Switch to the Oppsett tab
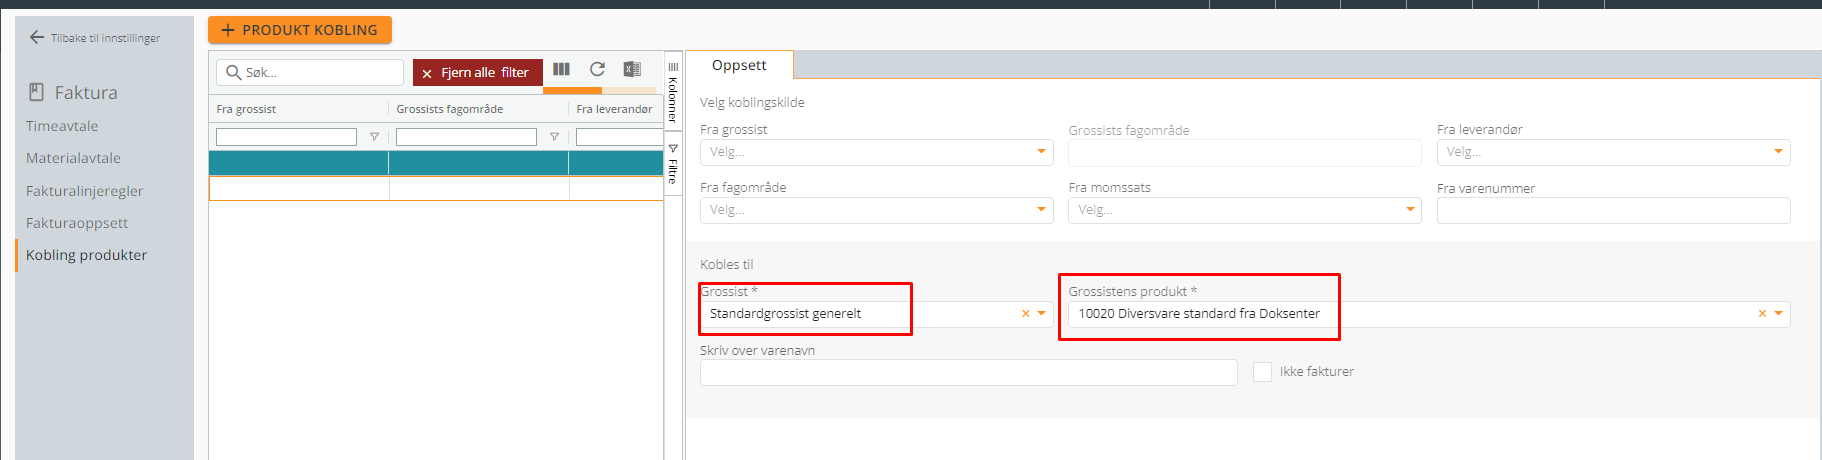 tap(739, 65)
